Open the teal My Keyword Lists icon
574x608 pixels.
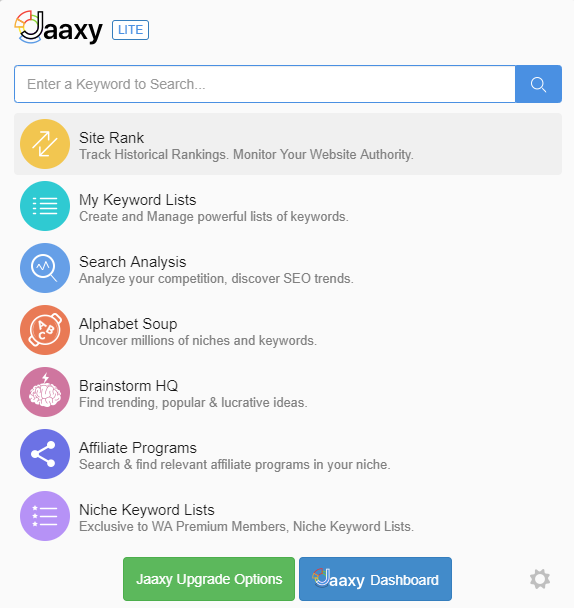click(45, 206)
